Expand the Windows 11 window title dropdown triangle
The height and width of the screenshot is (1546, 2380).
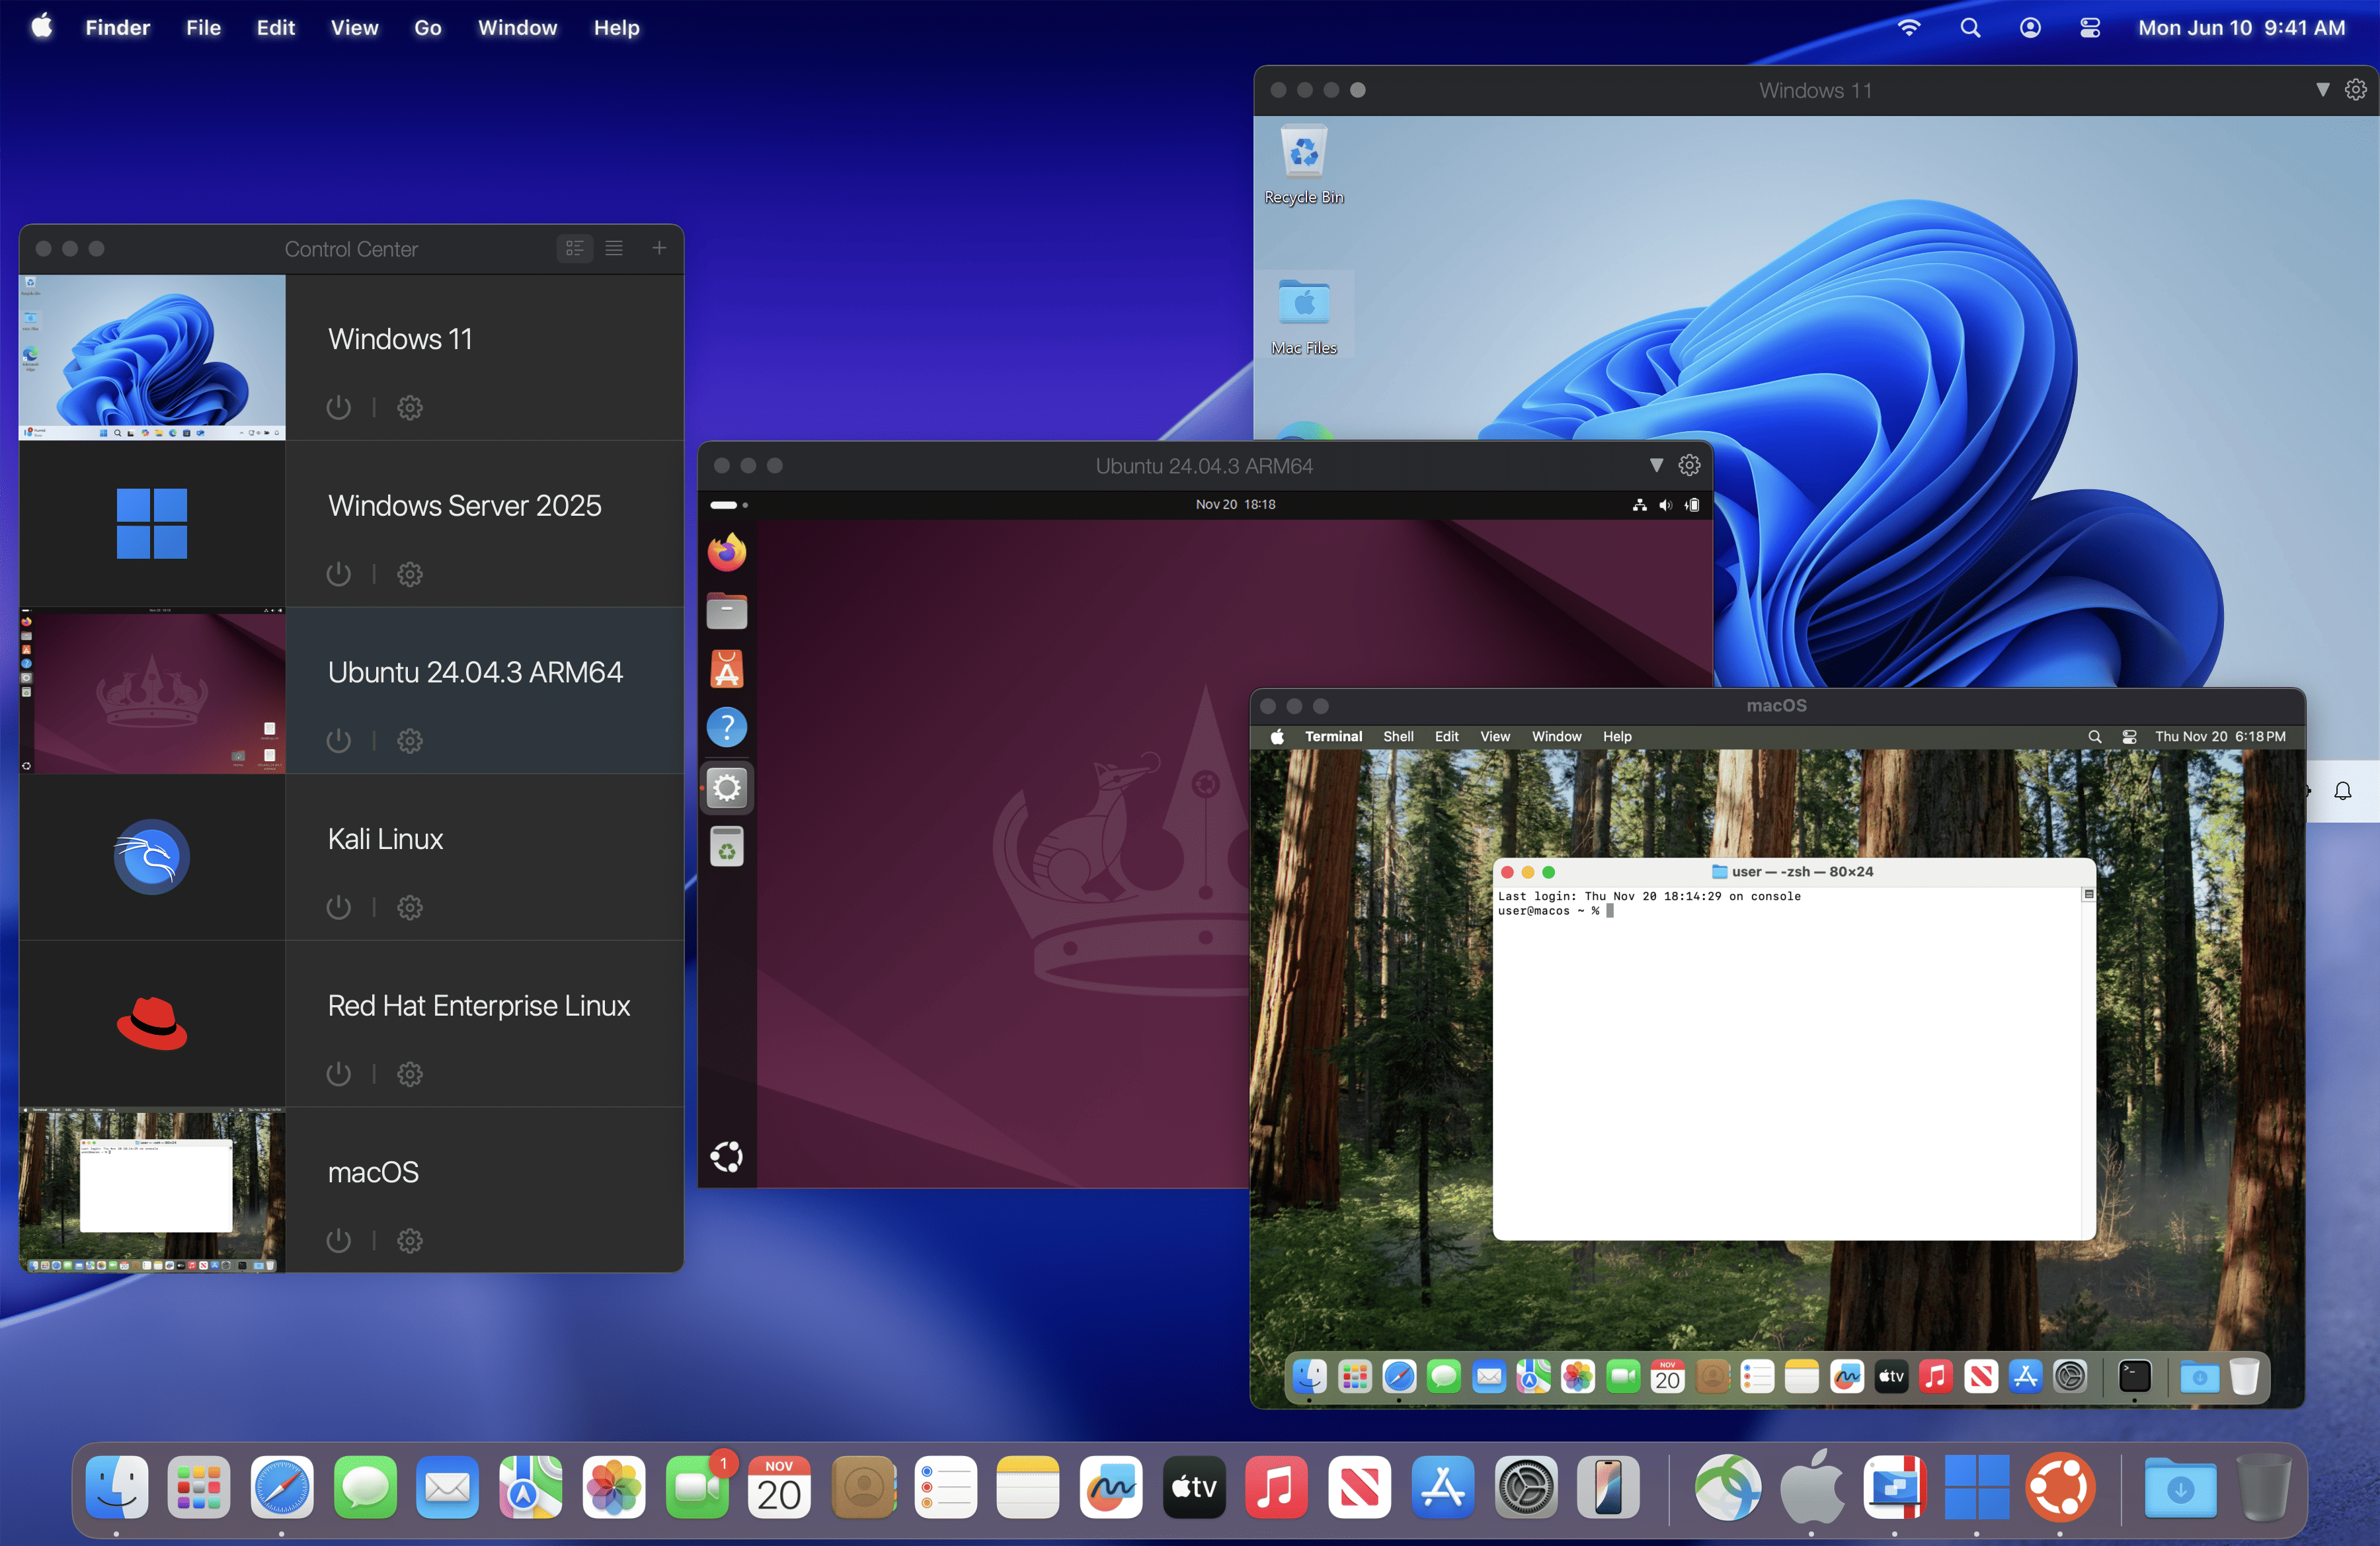point(2323,90)
